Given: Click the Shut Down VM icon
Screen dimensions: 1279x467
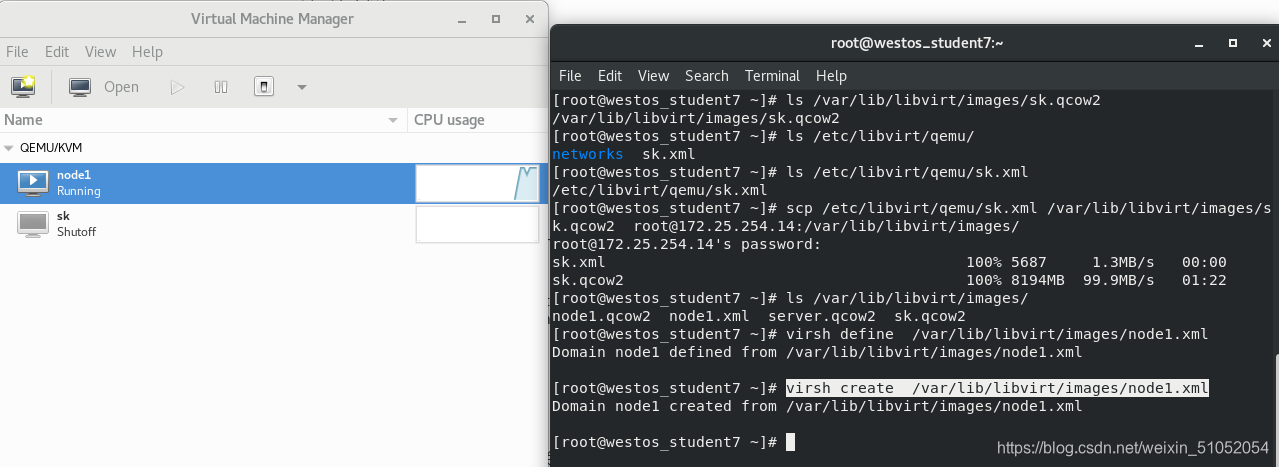Looking at the screenshot, I should (263, 87).
